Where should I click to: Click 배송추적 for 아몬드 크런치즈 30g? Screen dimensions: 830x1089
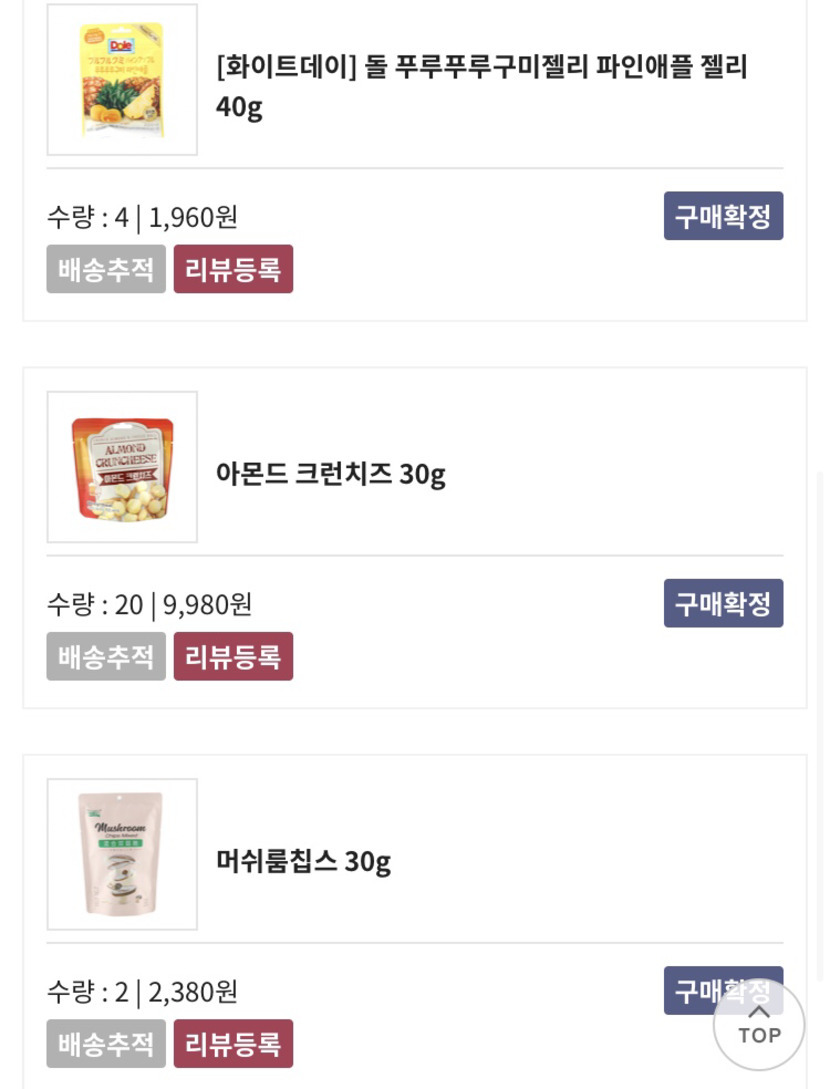pos(106,656)
